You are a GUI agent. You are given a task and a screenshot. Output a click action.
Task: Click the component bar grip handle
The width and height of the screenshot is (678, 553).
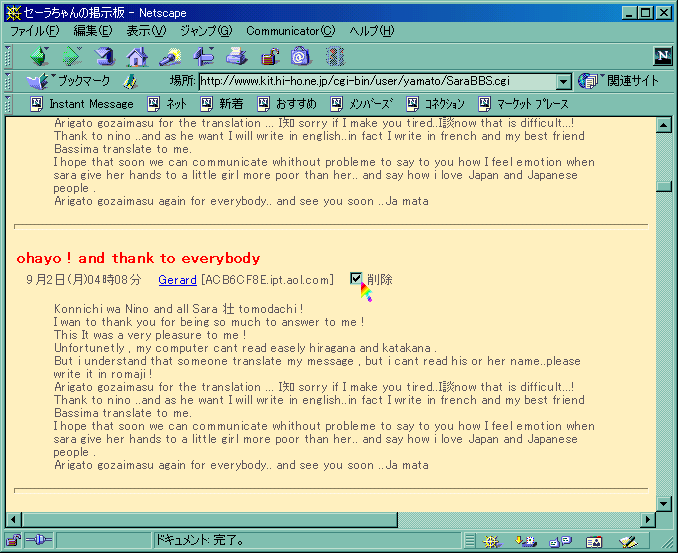(470, 541)
